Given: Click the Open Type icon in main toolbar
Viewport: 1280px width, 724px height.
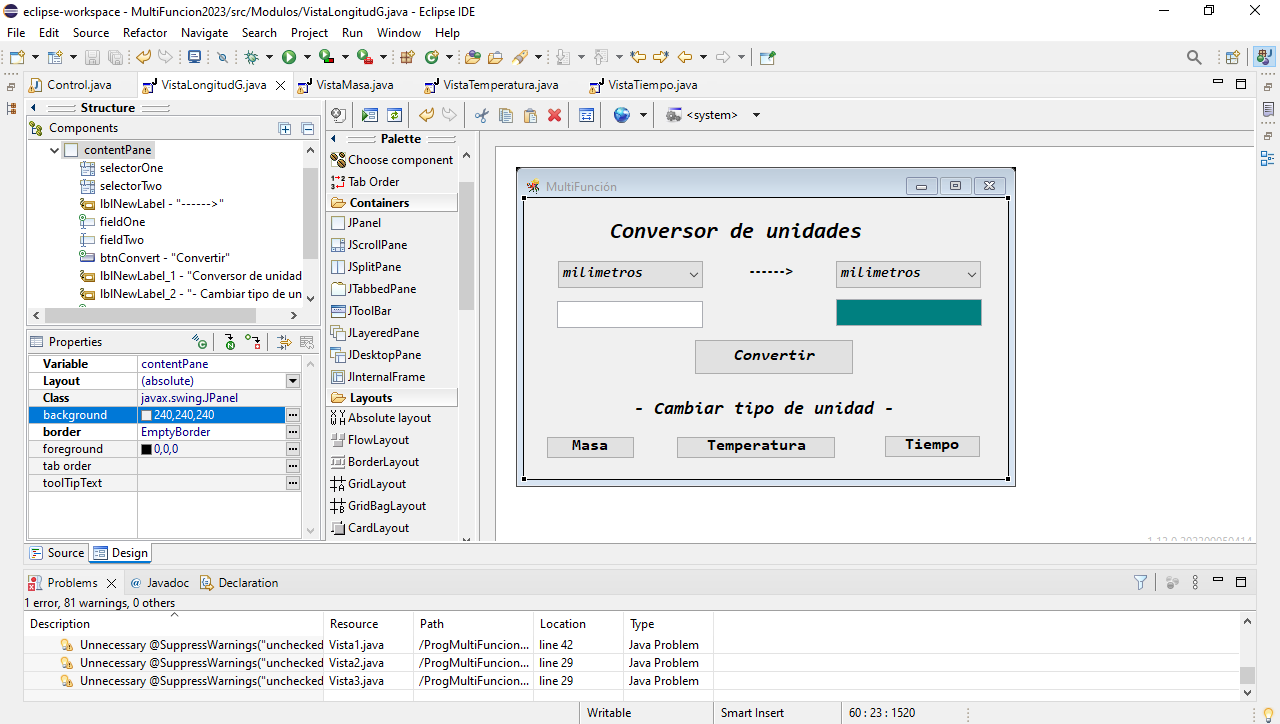Looking at the screenshot, I should click(x=473, y=57).
